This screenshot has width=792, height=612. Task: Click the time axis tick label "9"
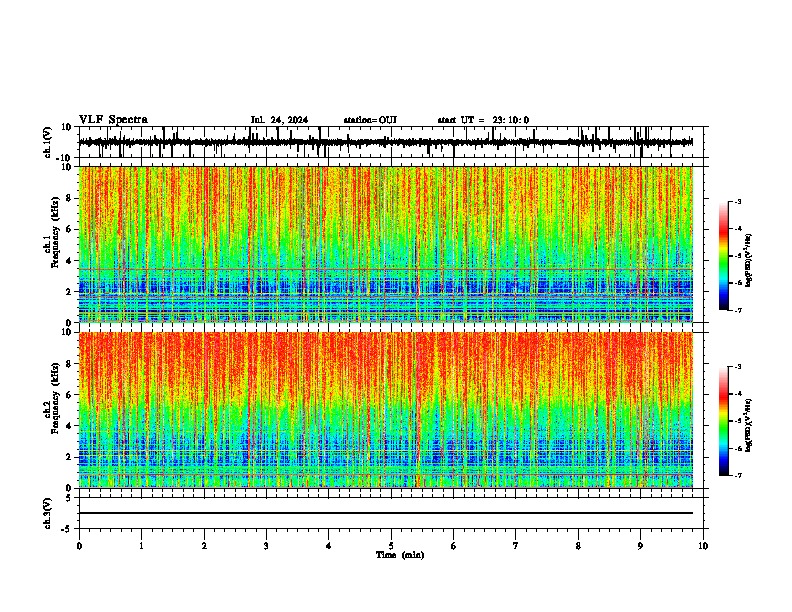pyautogui.click(x=640, y=546)
